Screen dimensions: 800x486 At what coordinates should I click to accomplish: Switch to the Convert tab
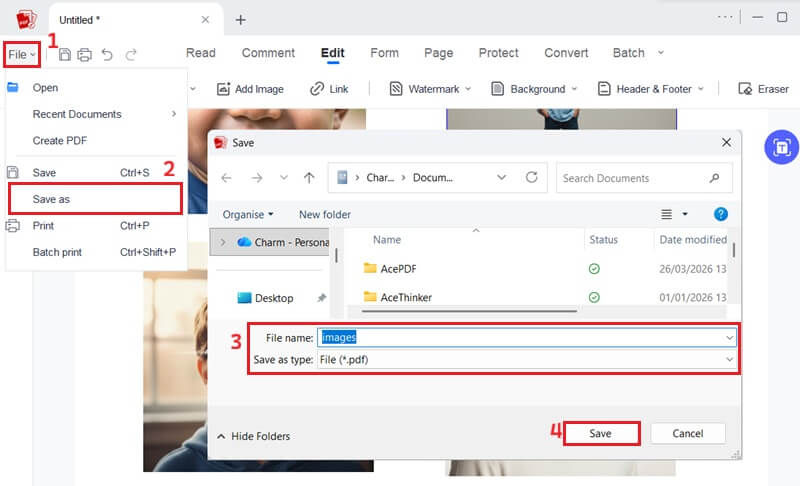[x=566, y=53]
